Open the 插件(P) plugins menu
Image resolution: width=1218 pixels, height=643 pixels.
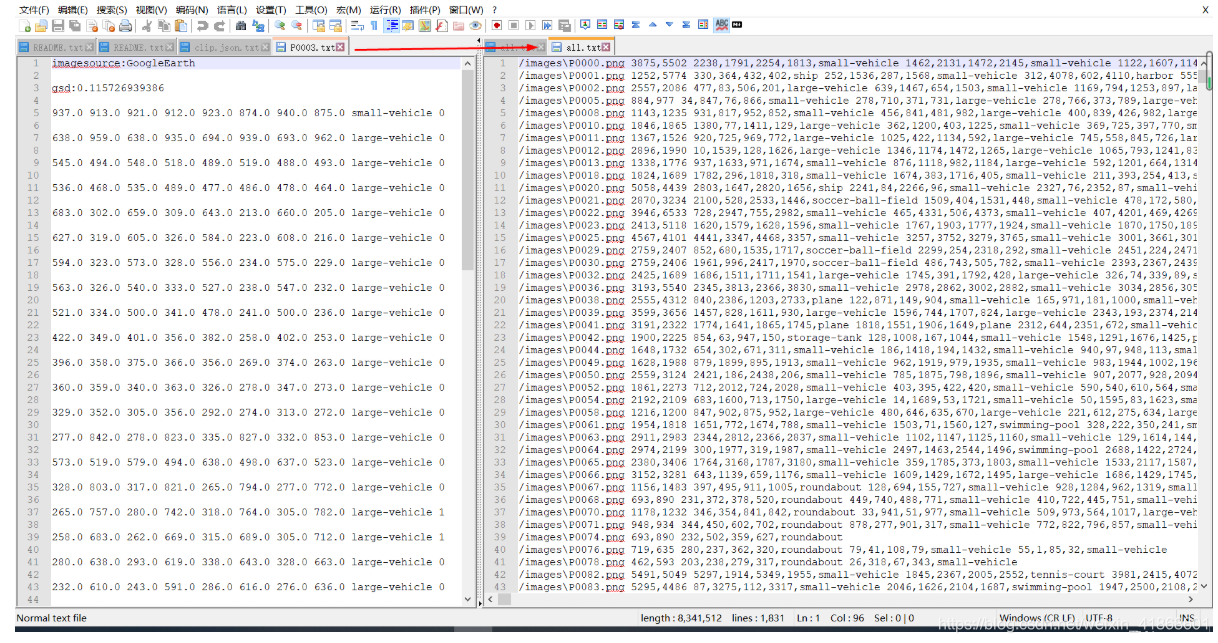tap(425, 10)
